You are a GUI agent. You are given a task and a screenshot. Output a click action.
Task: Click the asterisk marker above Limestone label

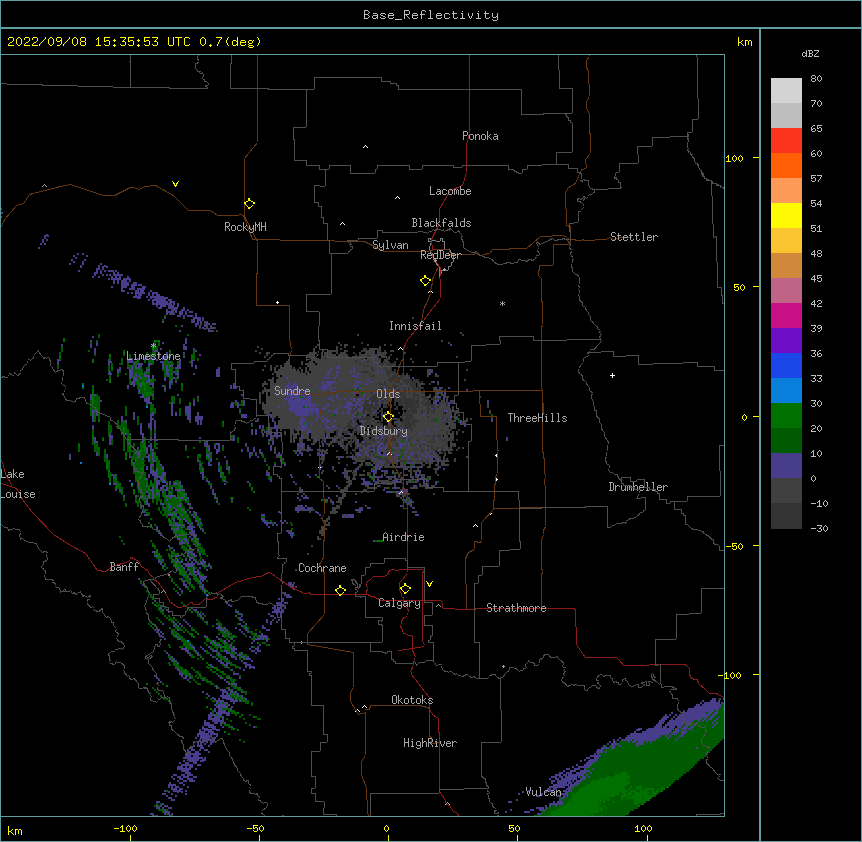(x=153, y=346)
